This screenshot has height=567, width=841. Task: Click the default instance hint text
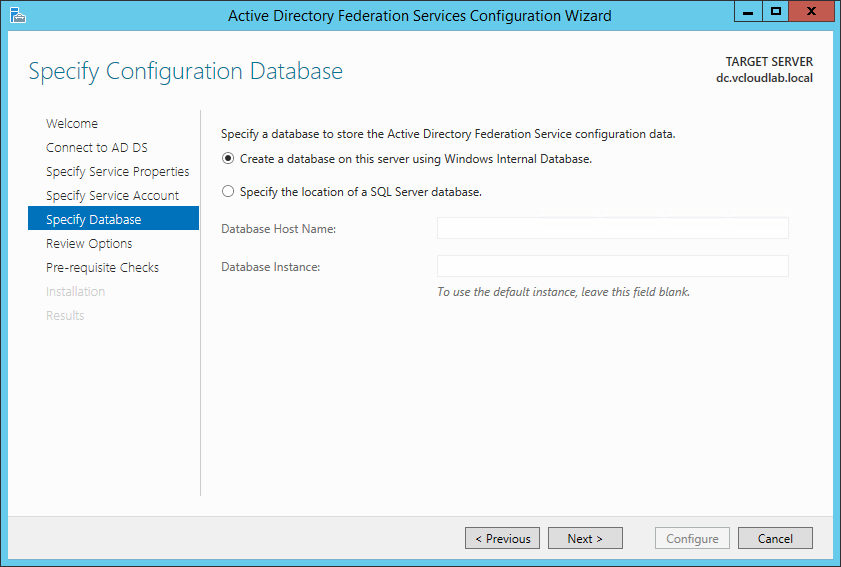[x=563, y=292]
